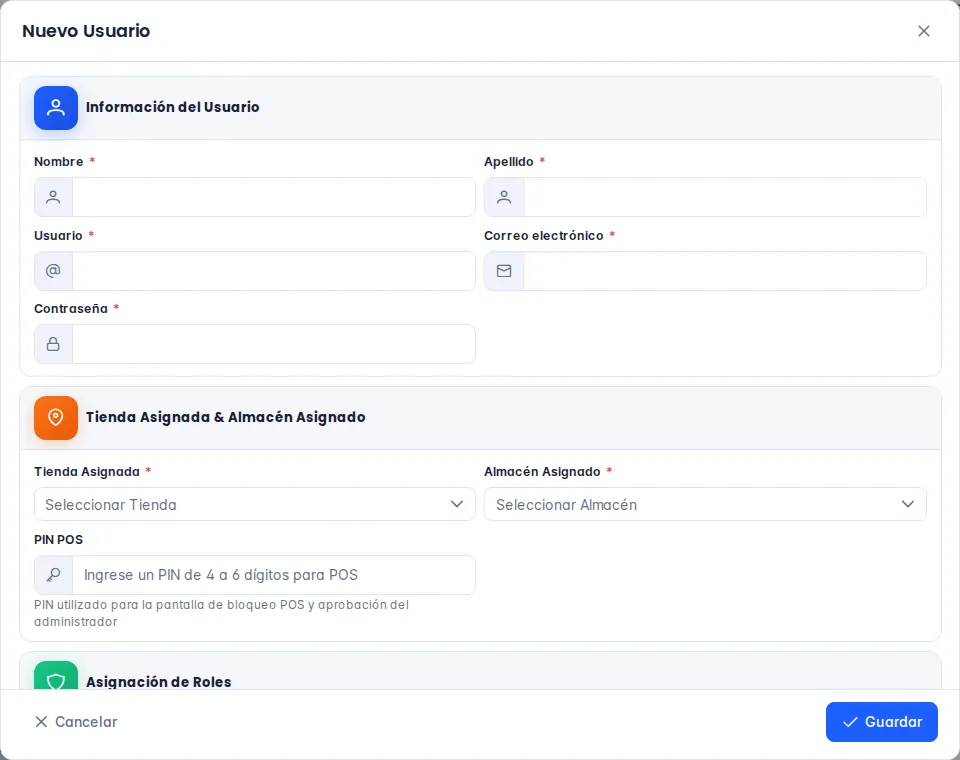Click the Tienda Asignada field label
This screenshot has width=960, height=760.
coord(87,472)
